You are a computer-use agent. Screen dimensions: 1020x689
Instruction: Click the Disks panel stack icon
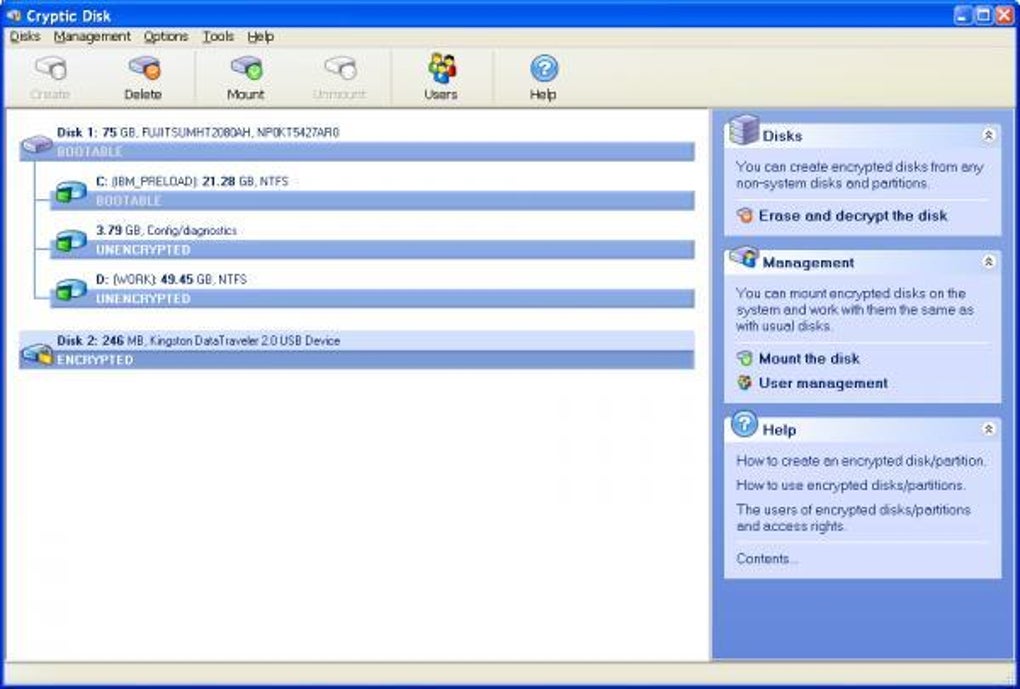744,129
